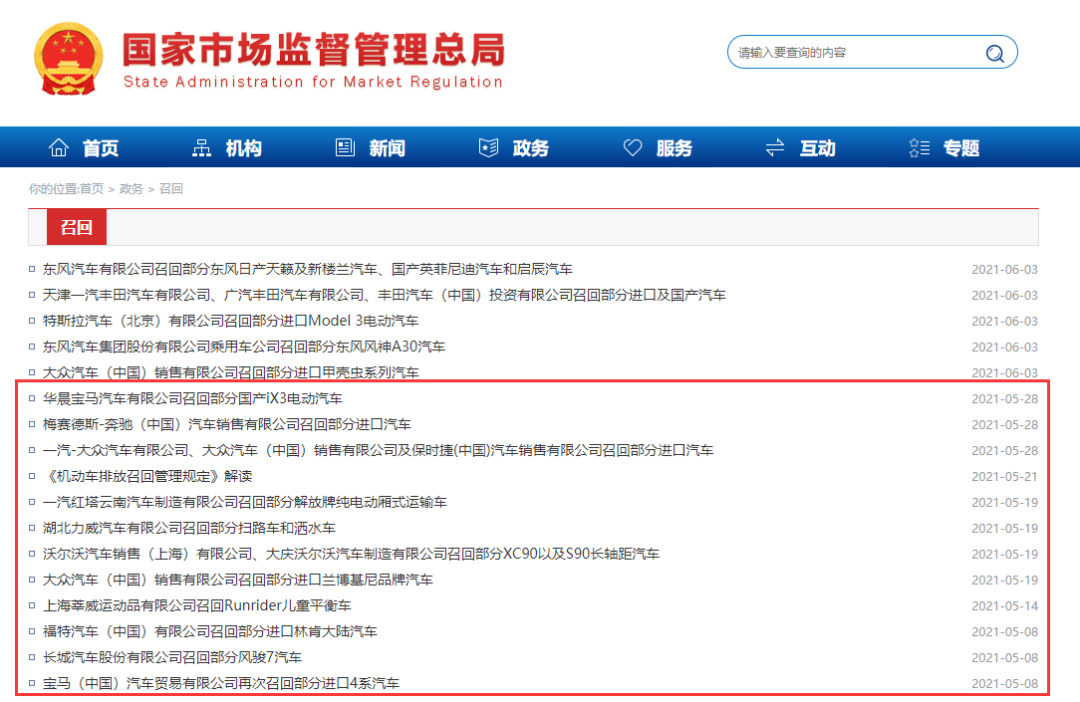Open the 华晨宝马 iX3 recall notice
The image size is (1080, 702).
click(x=192, y=399)
